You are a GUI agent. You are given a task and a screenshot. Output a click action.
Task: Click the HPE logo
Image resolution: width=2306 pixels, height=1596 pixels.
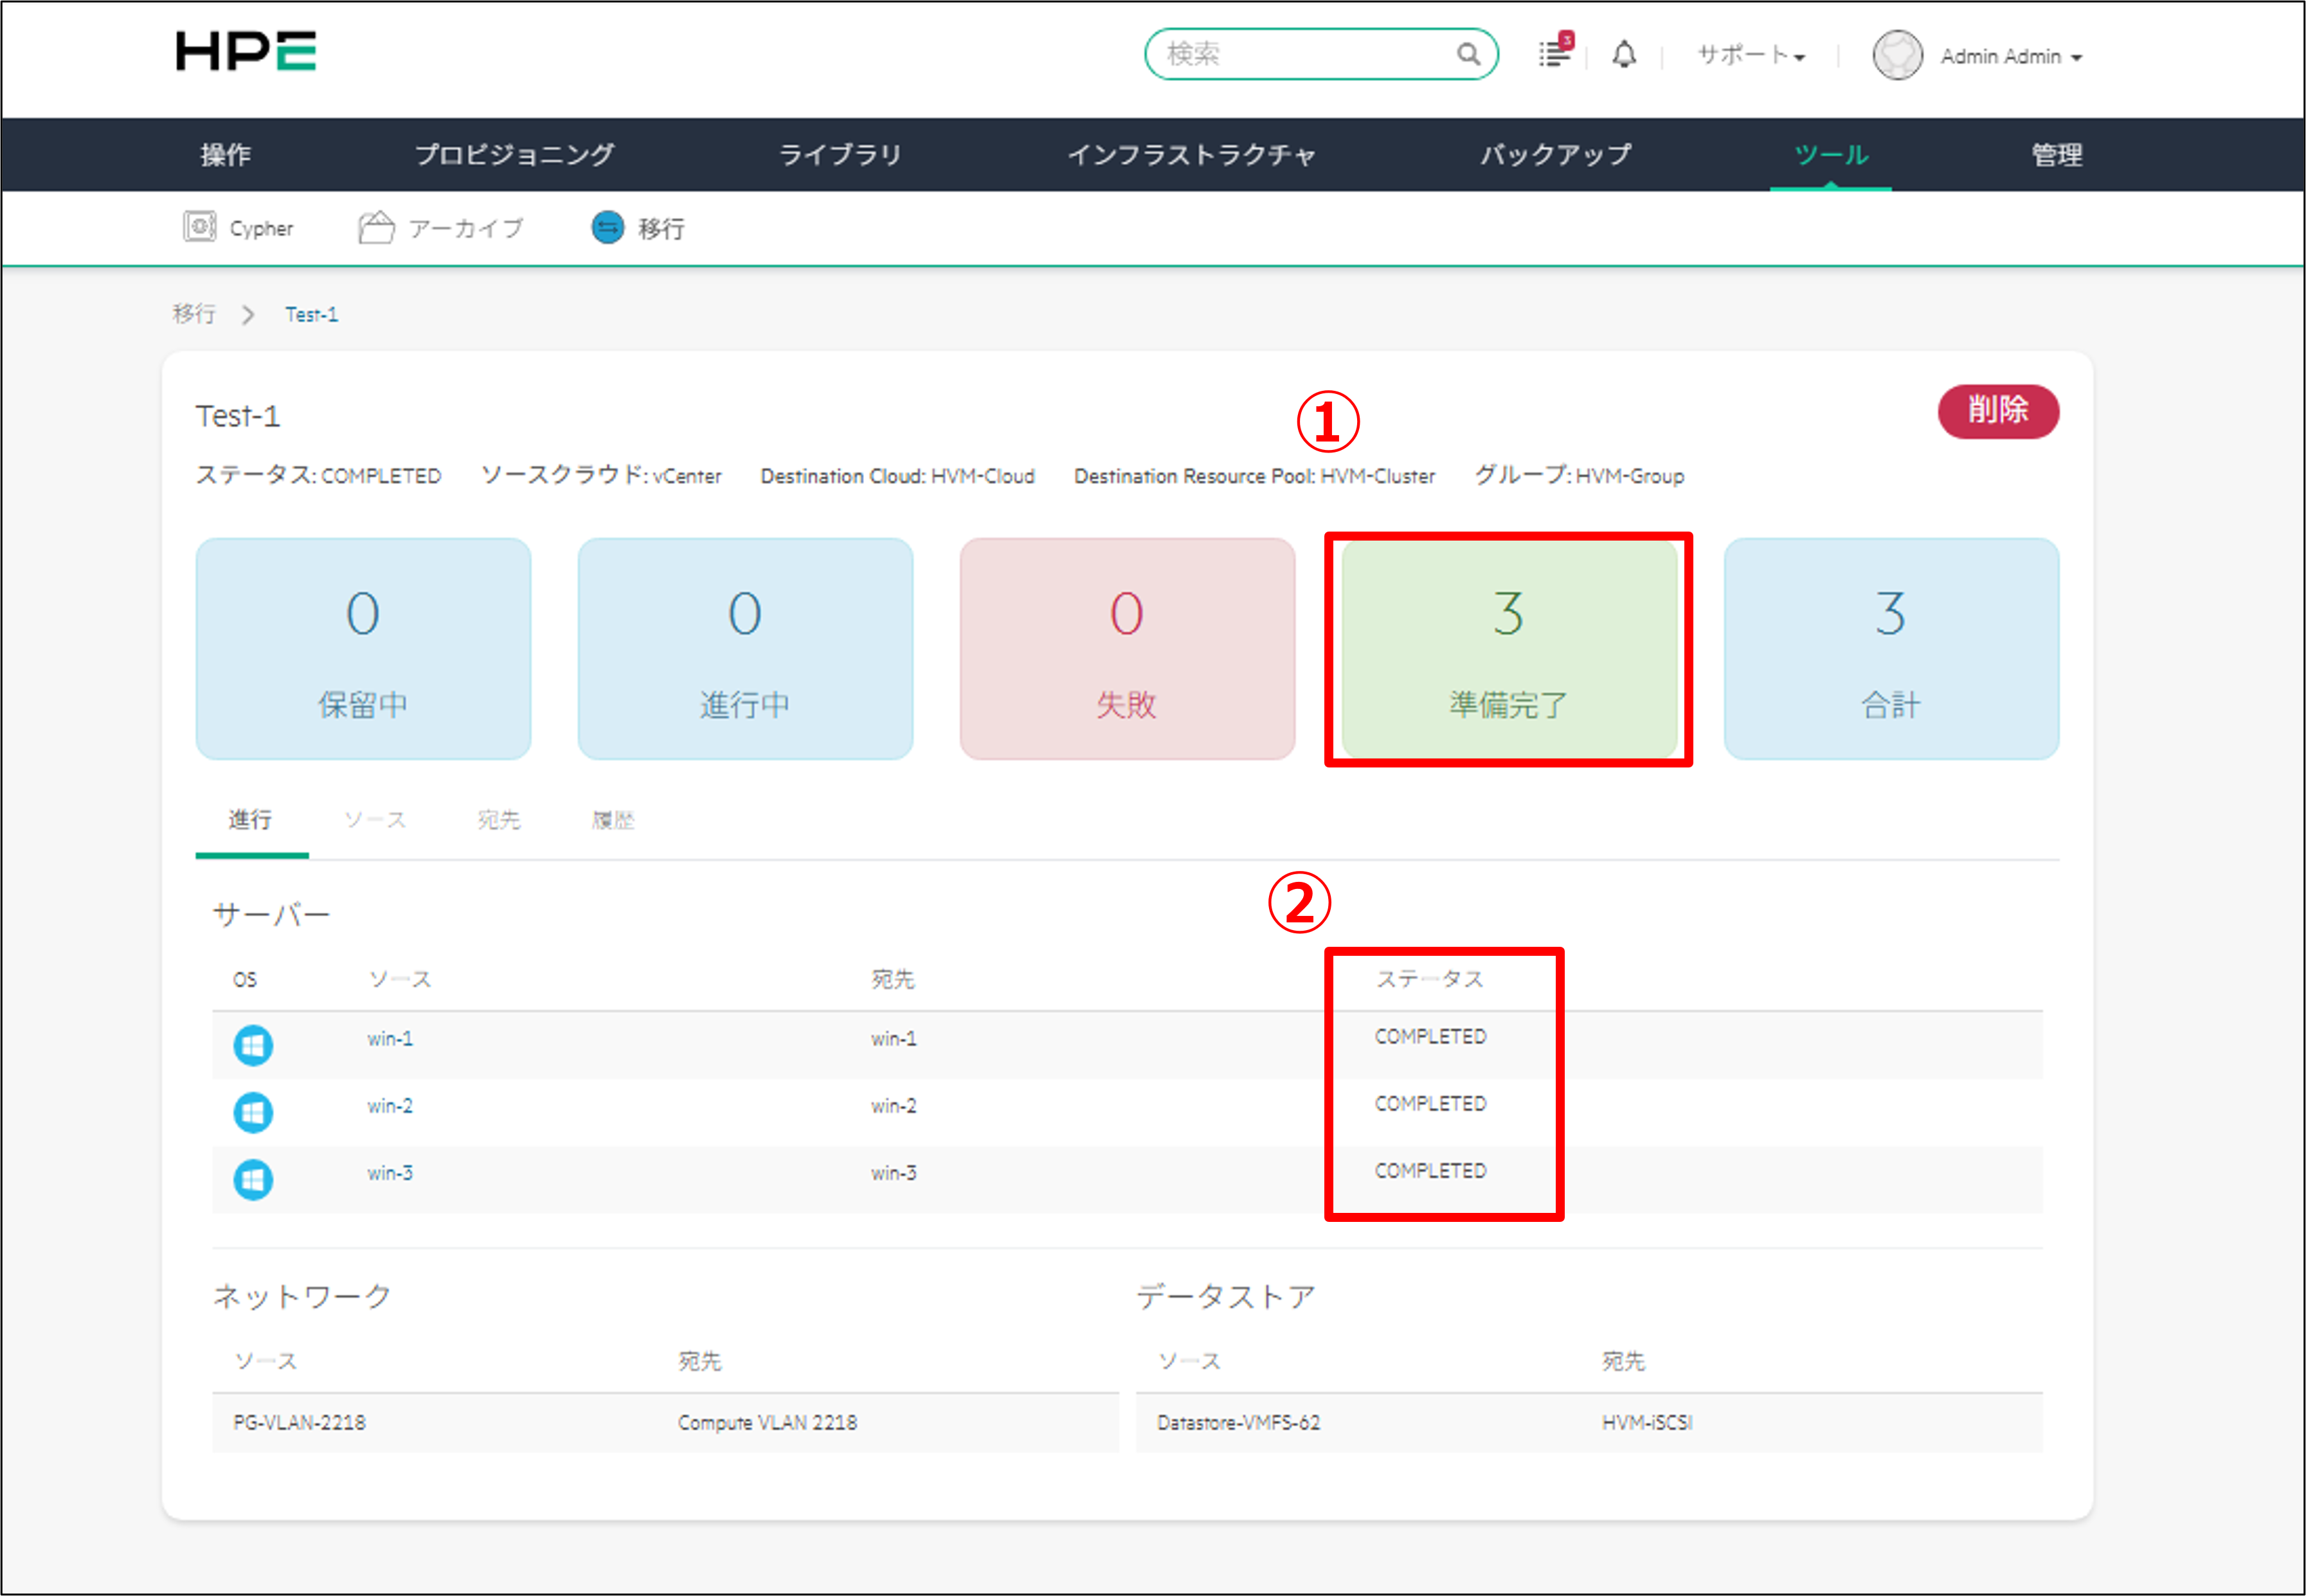pos(246,52)
